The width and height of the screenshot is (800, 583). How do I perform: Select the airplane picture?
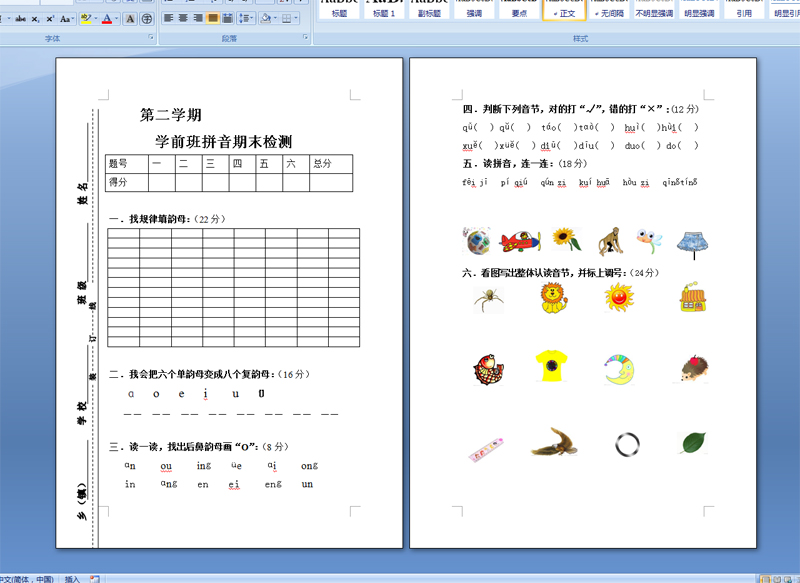point(520,241)
